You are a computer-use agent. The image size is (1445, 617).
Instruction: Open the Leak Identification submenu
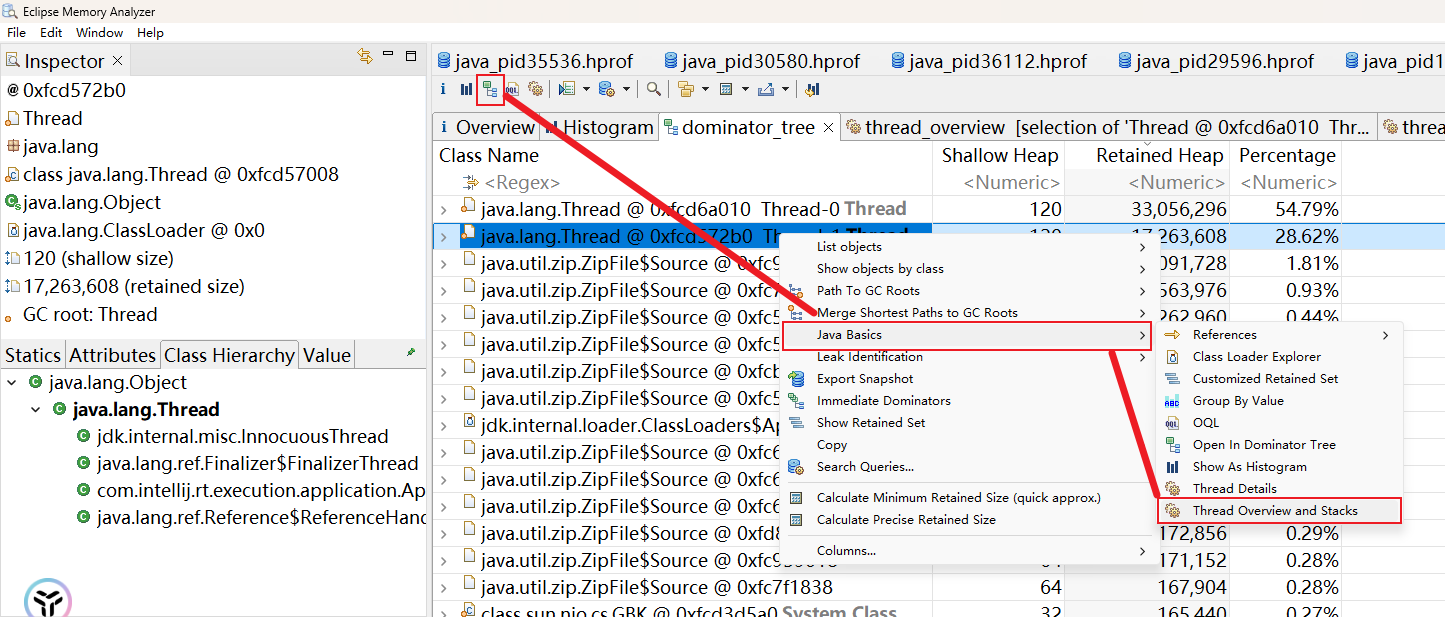[966, 356]
